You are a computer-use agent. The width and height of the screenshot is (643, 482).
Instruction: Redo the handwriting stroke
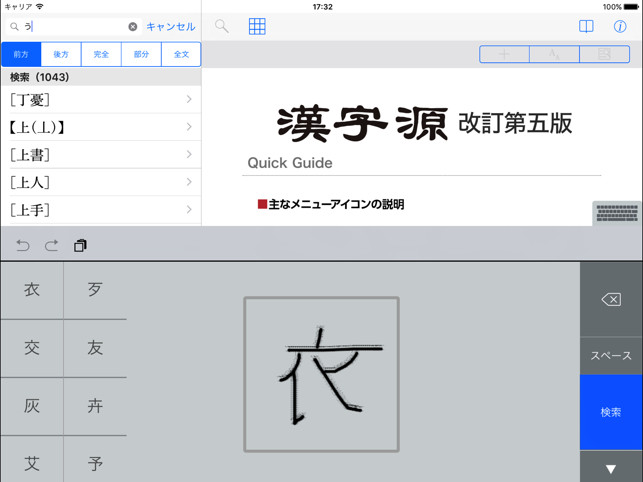tap(51, 246)
